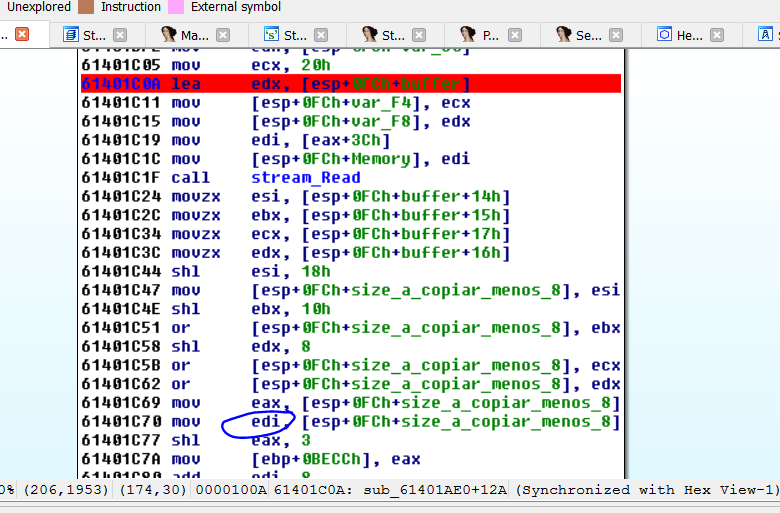Close the He... hex view tab
780x513 pixels.
click(717, 35)
